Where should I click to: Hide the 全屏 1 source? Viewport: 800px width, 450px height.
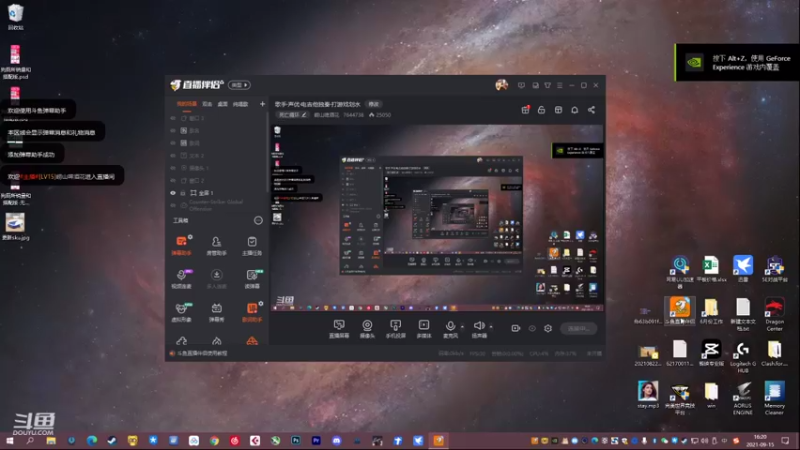[x=173, y=193]
